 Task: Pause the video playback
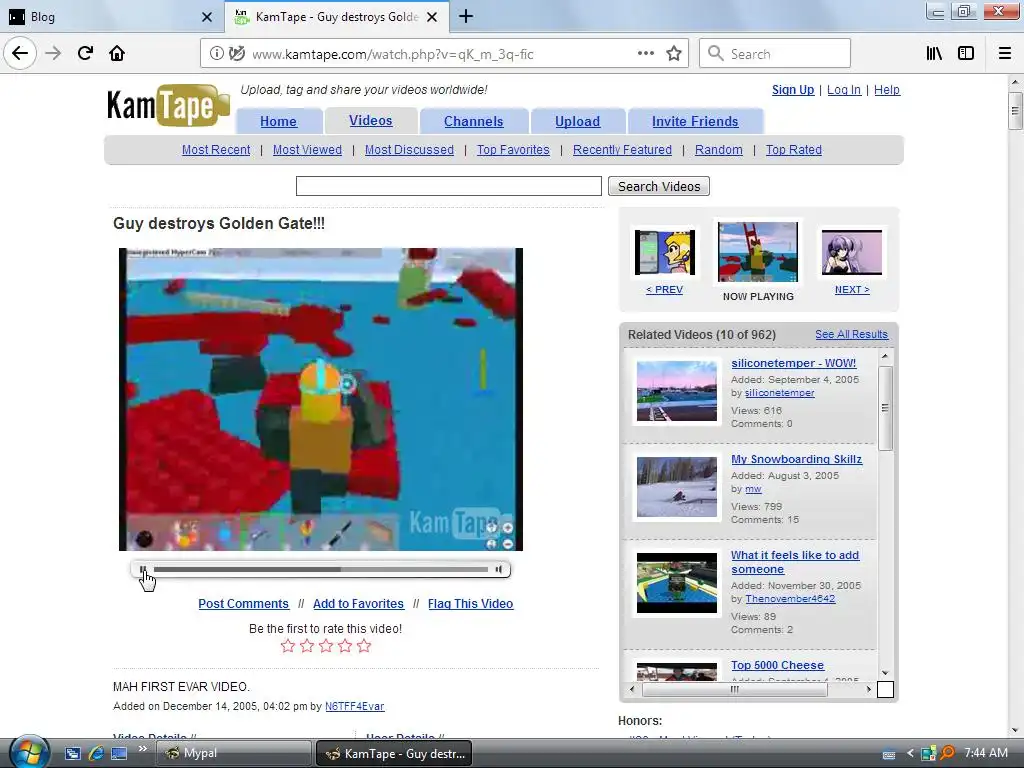[143, 569]
